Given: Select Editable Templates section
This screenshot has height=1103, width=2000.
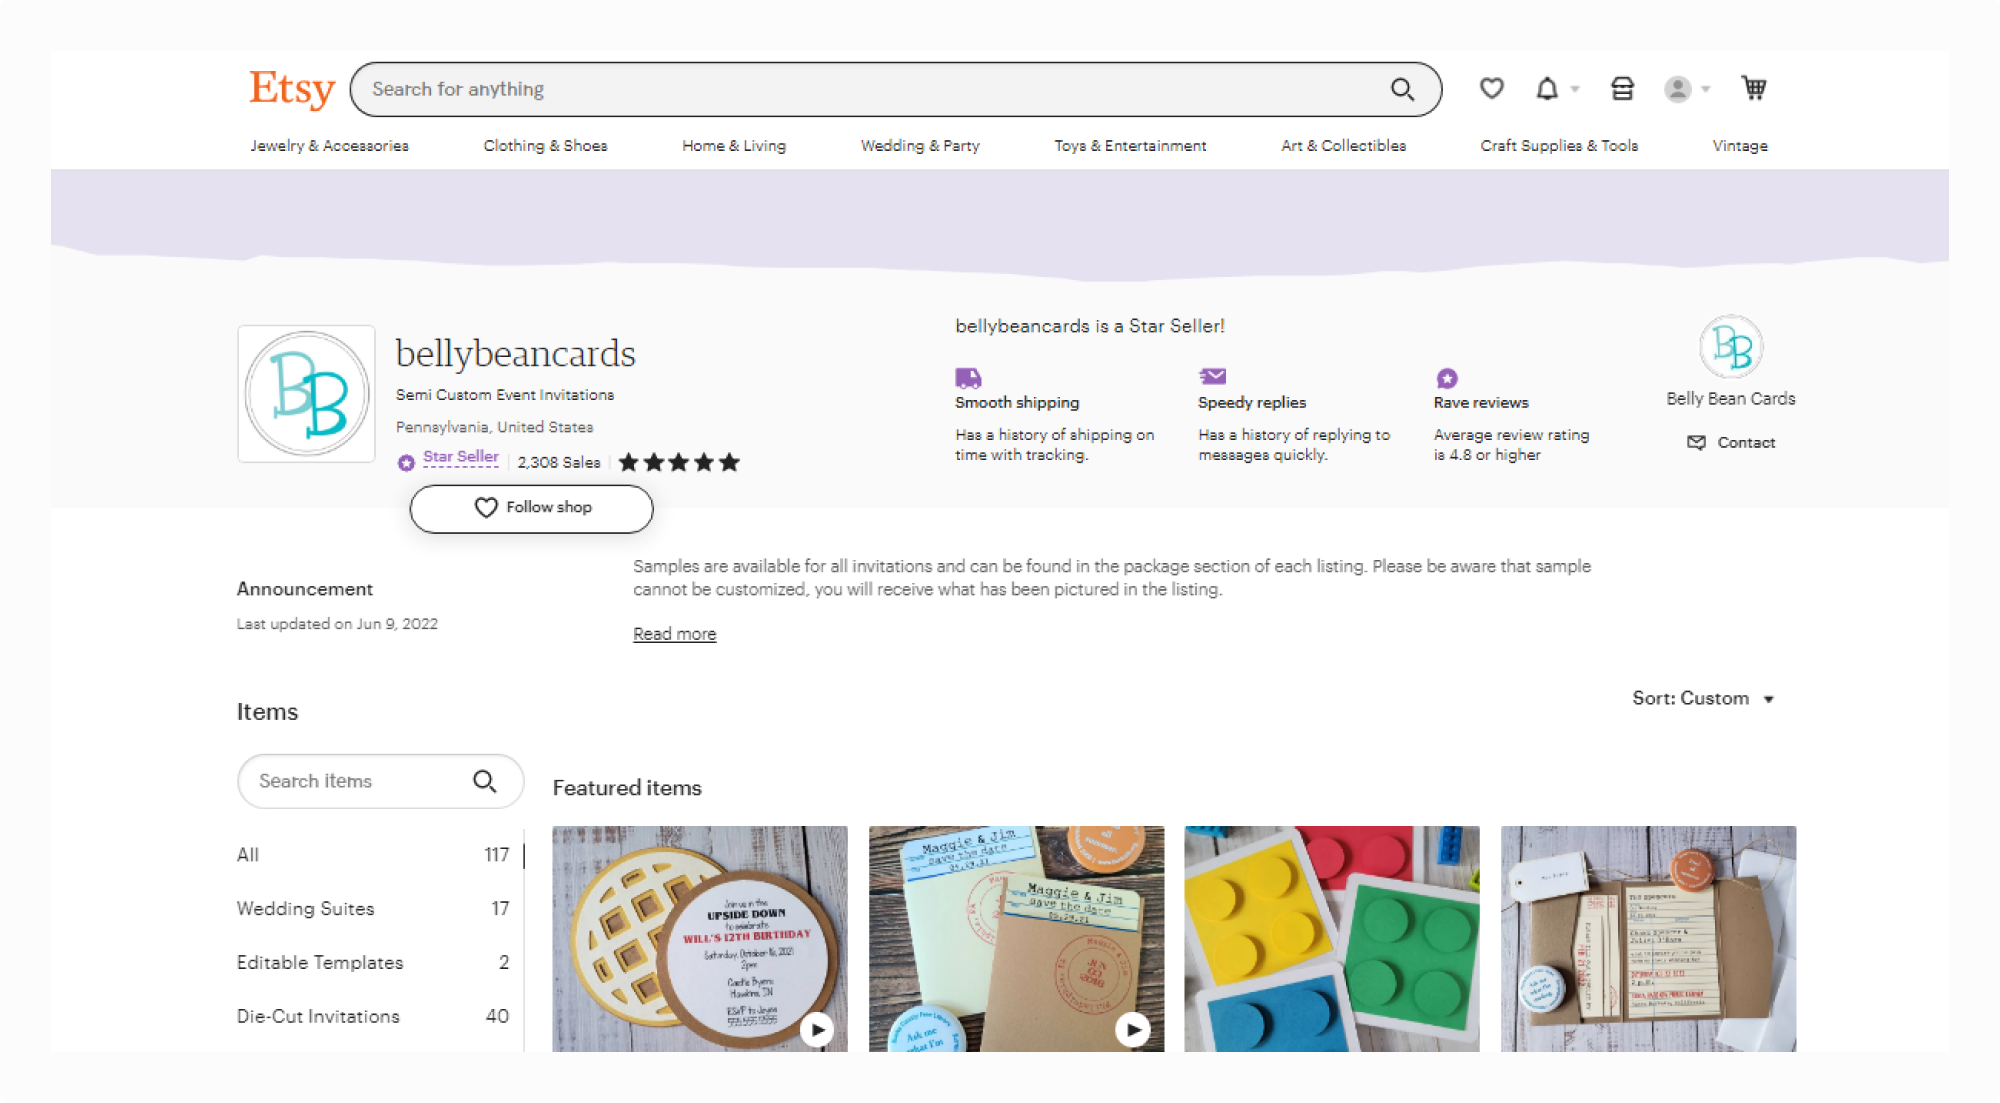Looking at the screenshot, I should 373,962.
